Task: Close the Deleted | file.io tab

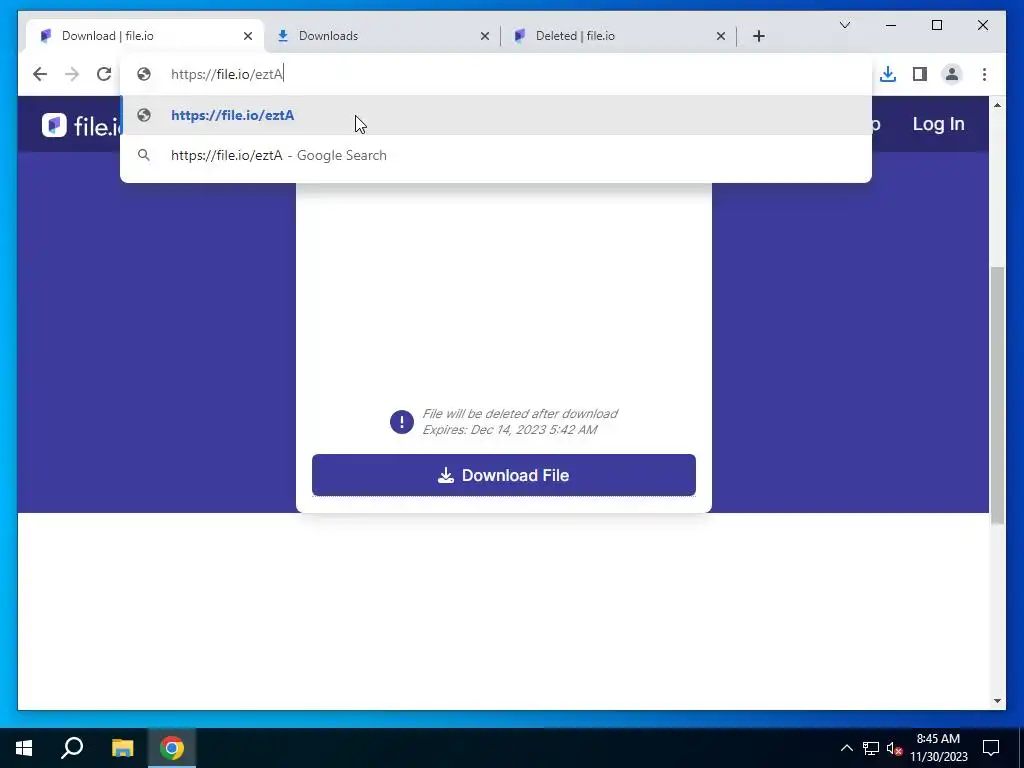Action: (x=721, y=36)
